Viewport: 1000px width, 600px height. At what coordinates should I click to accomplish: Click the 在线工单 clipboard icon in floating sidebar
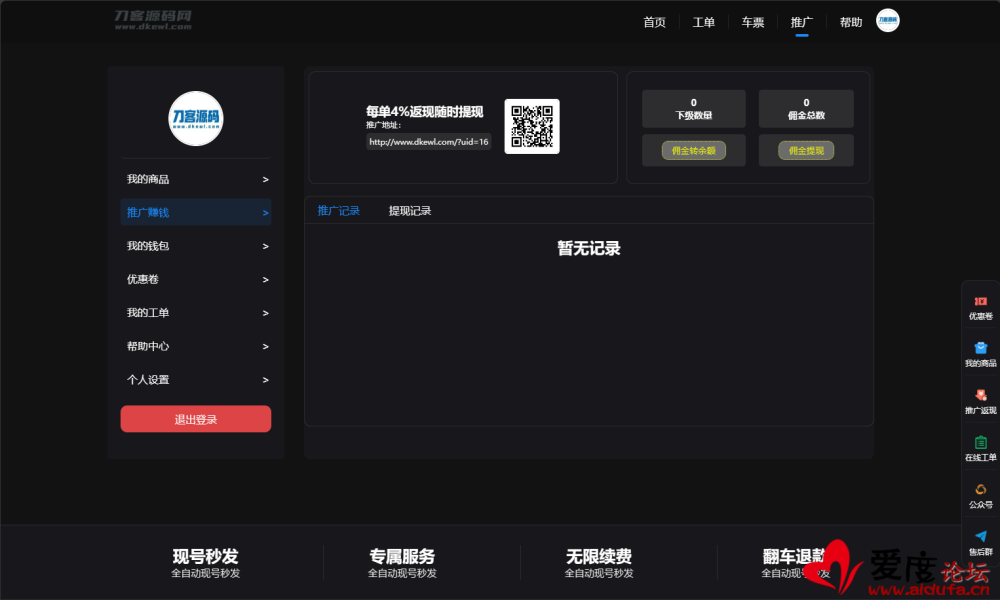click(980, 443)
